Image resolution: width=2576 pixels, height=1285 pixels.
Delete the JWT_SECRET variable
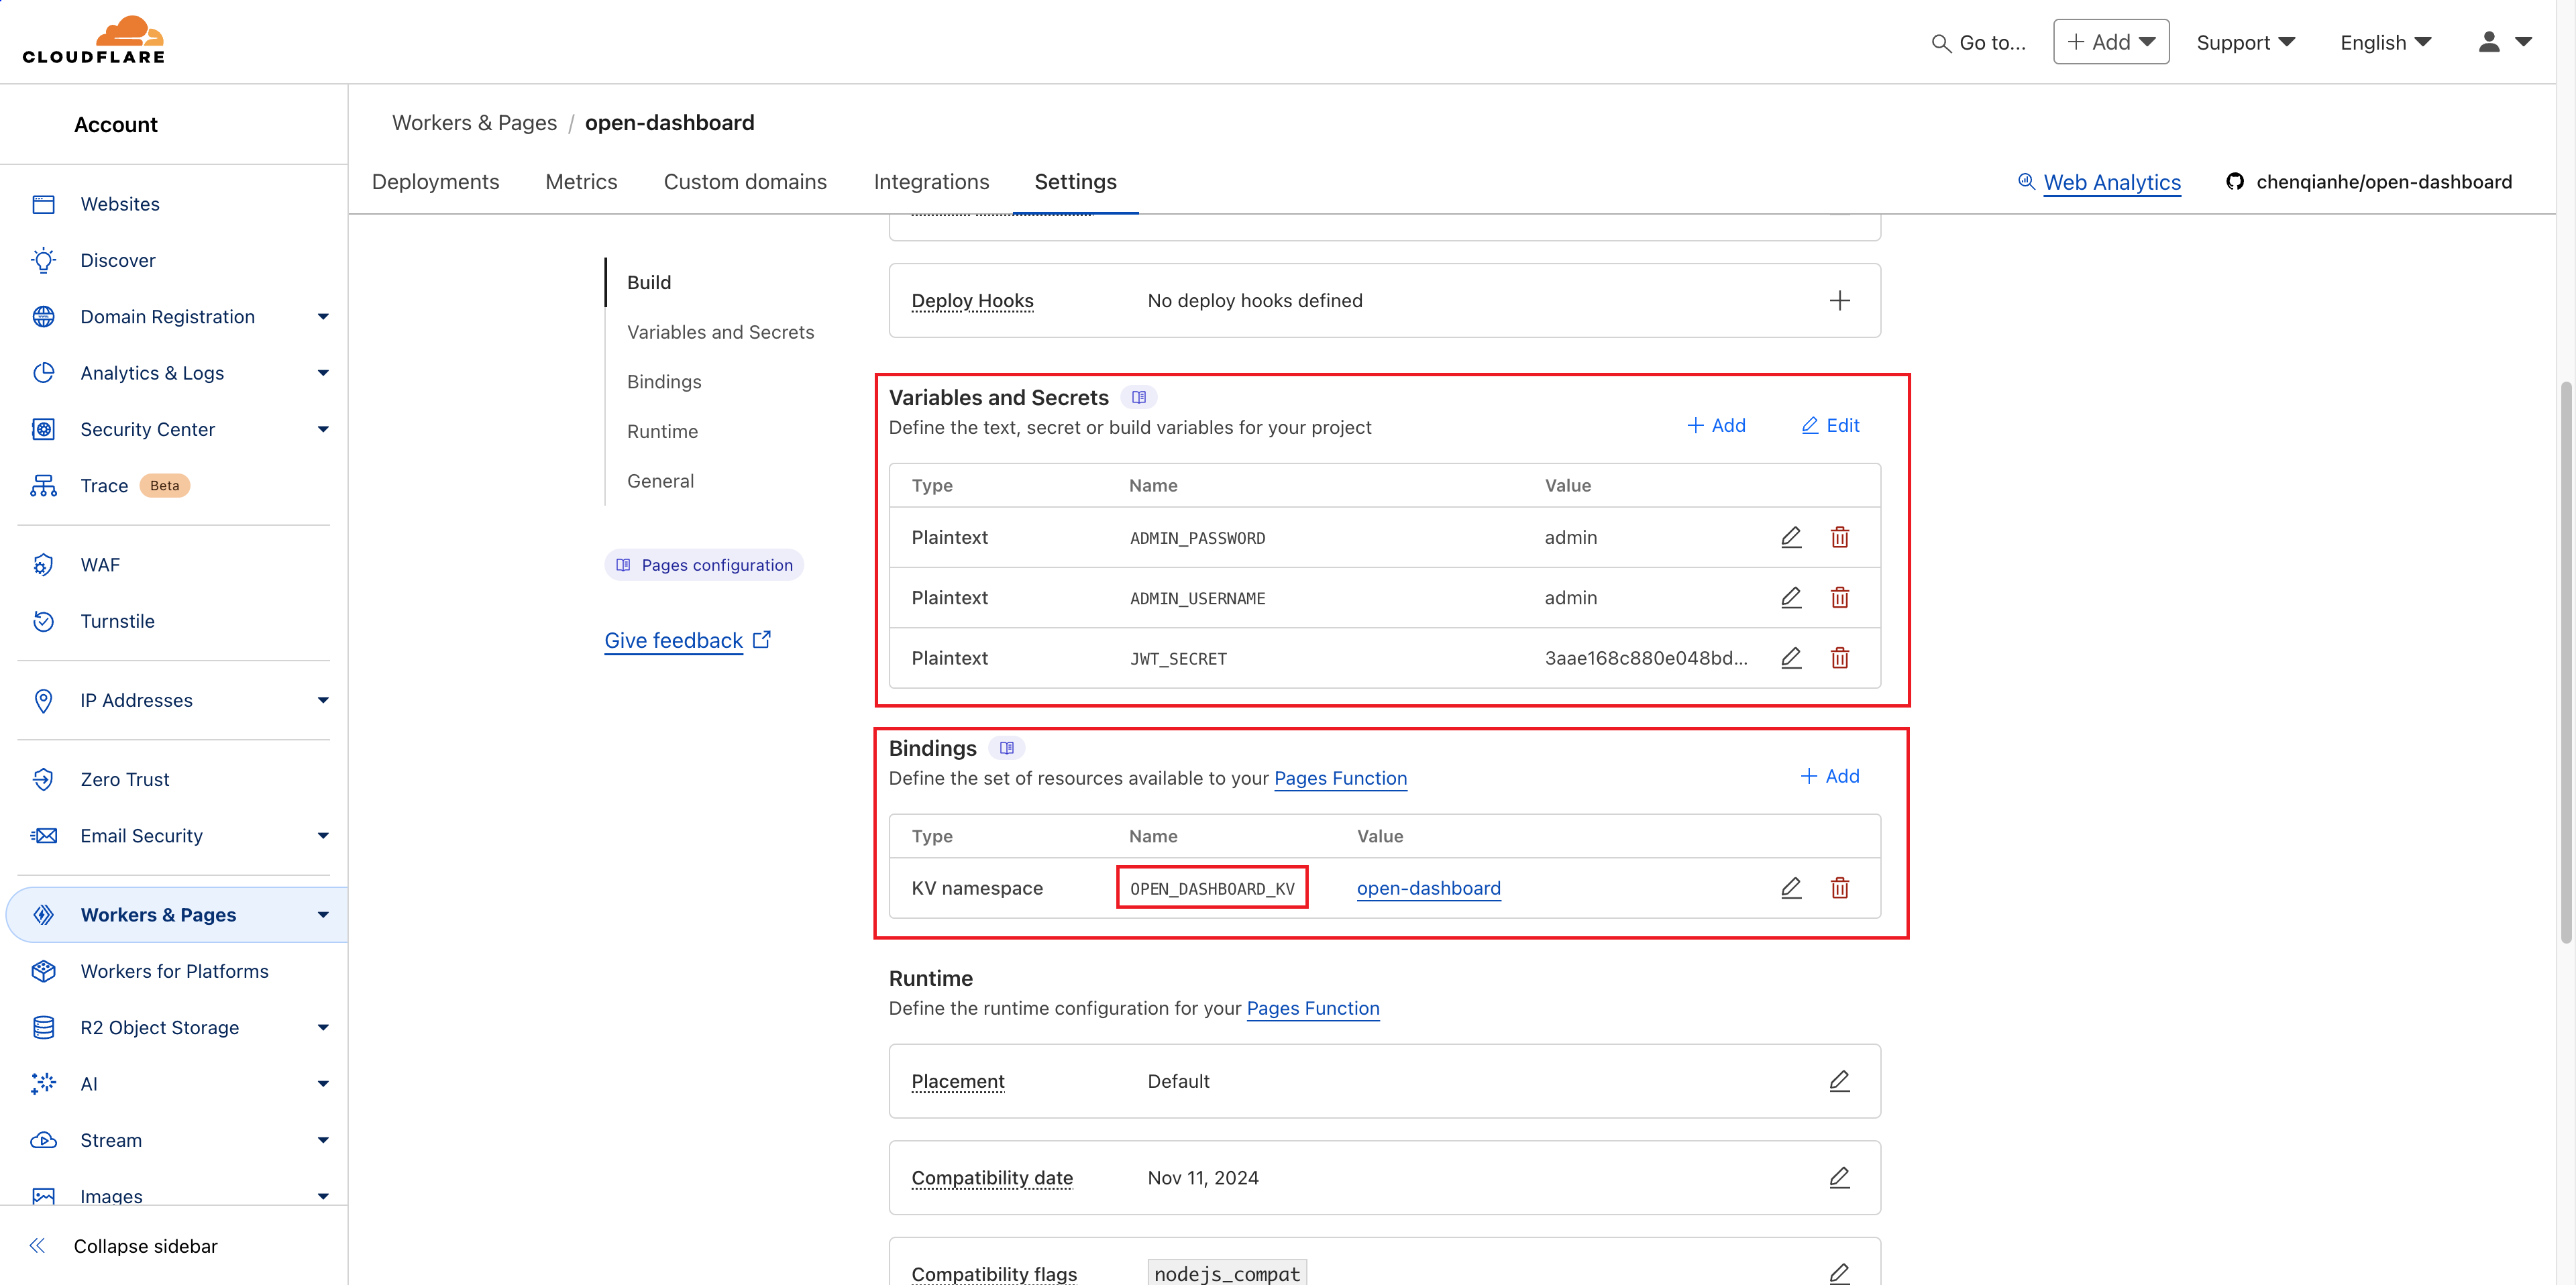pos(1839,657)
